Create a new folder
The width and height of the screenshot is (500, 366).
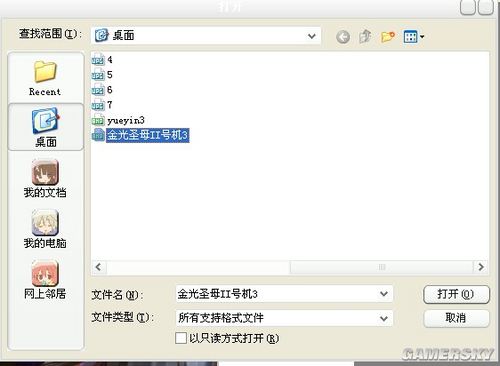click(388, 36)
